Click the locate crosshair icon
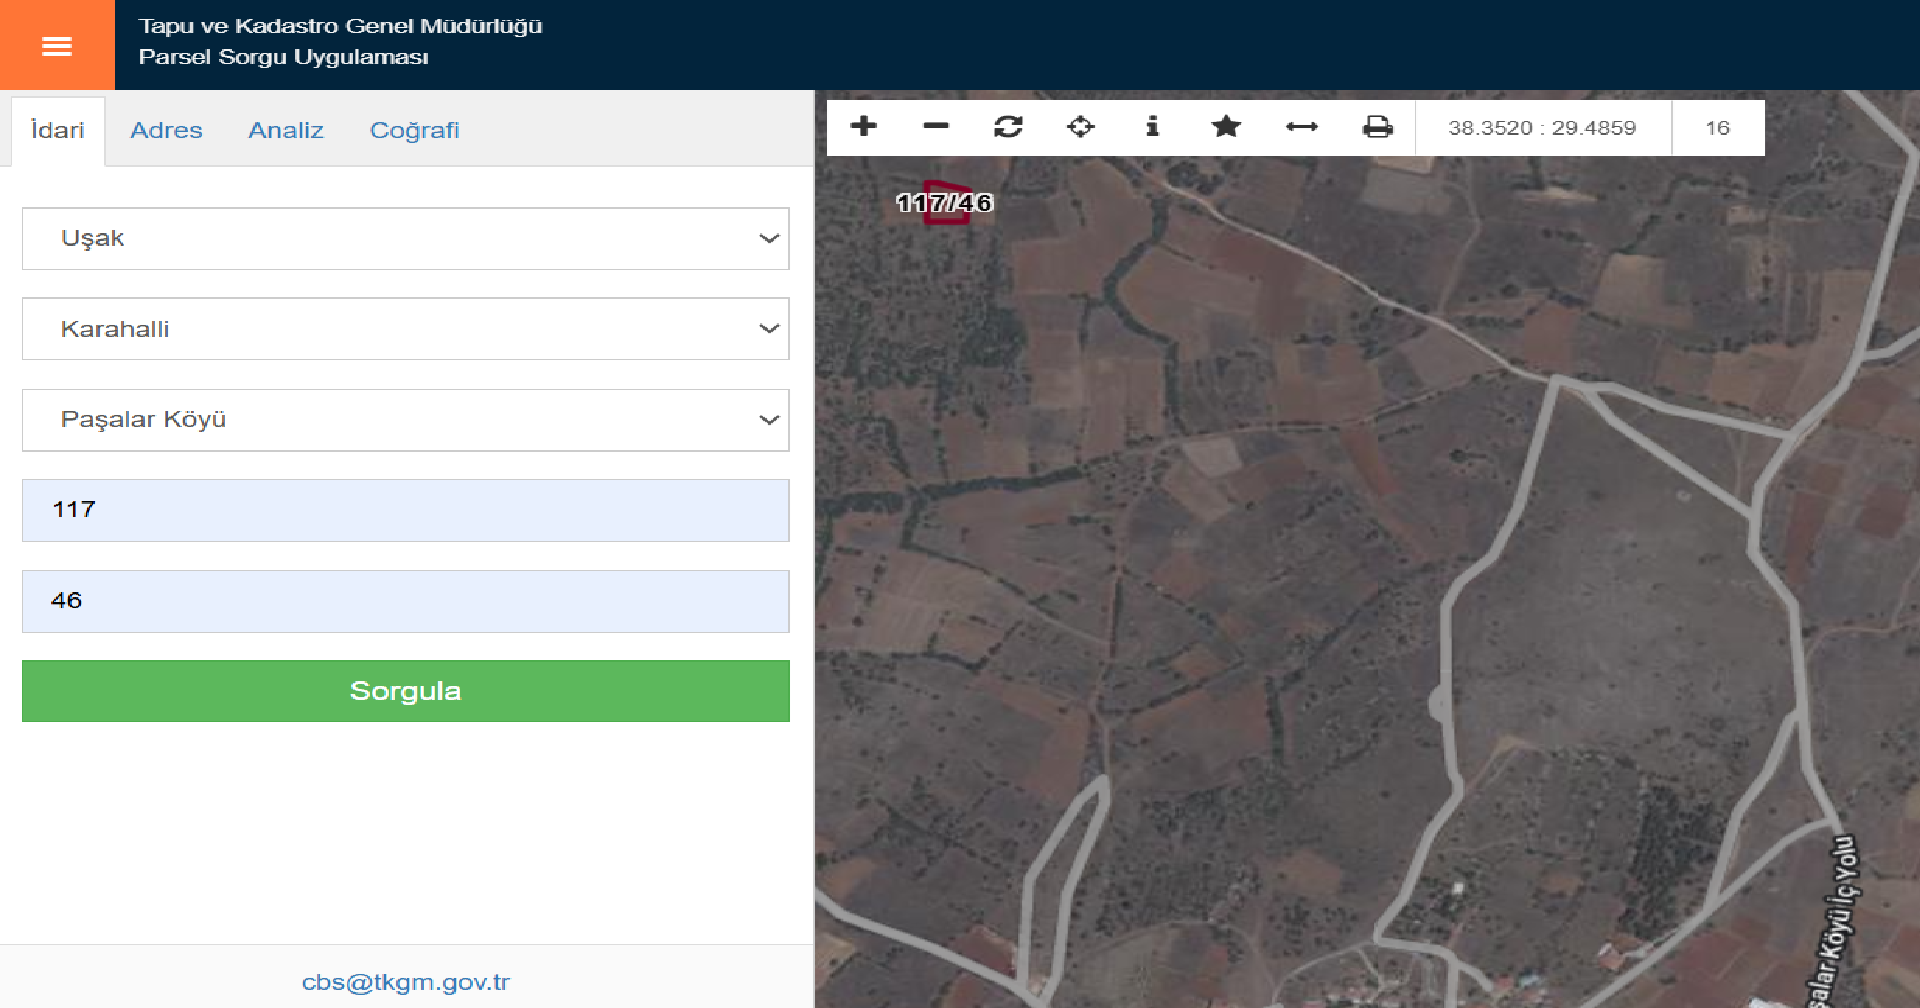The image size is (1920, 1008). 1081,126
